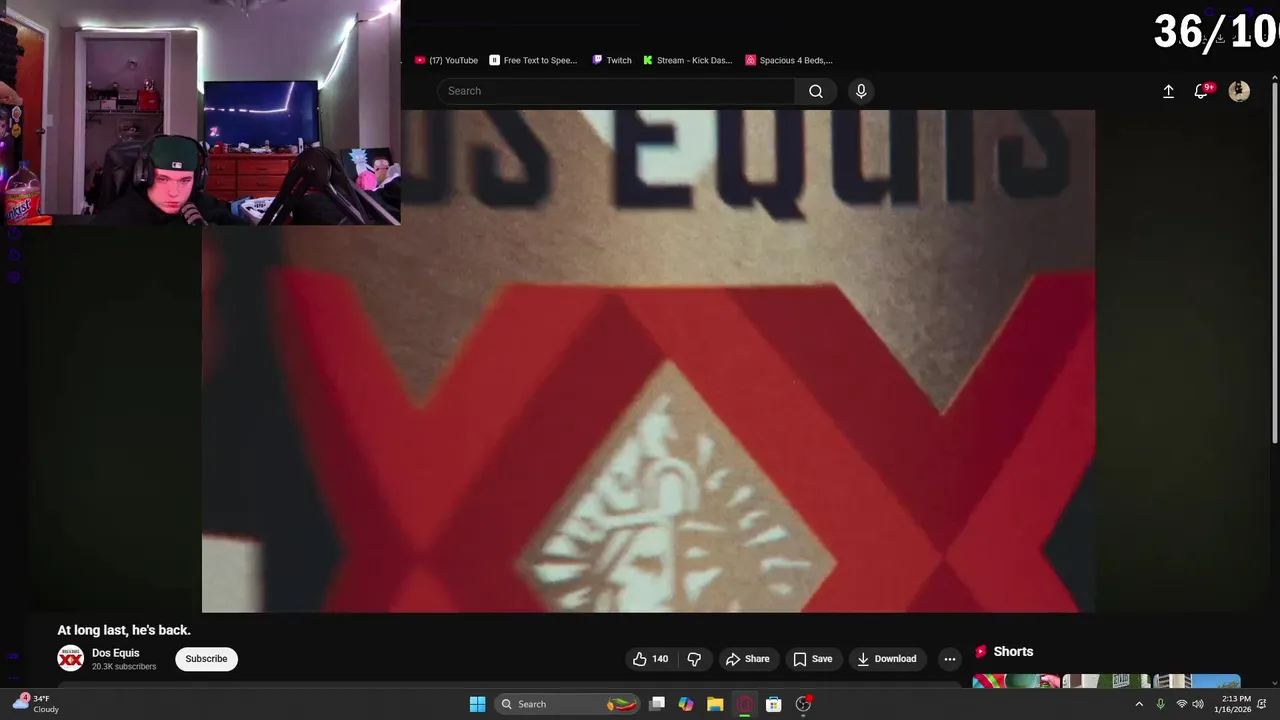Open the Spacious 4 Beds bookmark

[x=789, y=60]
